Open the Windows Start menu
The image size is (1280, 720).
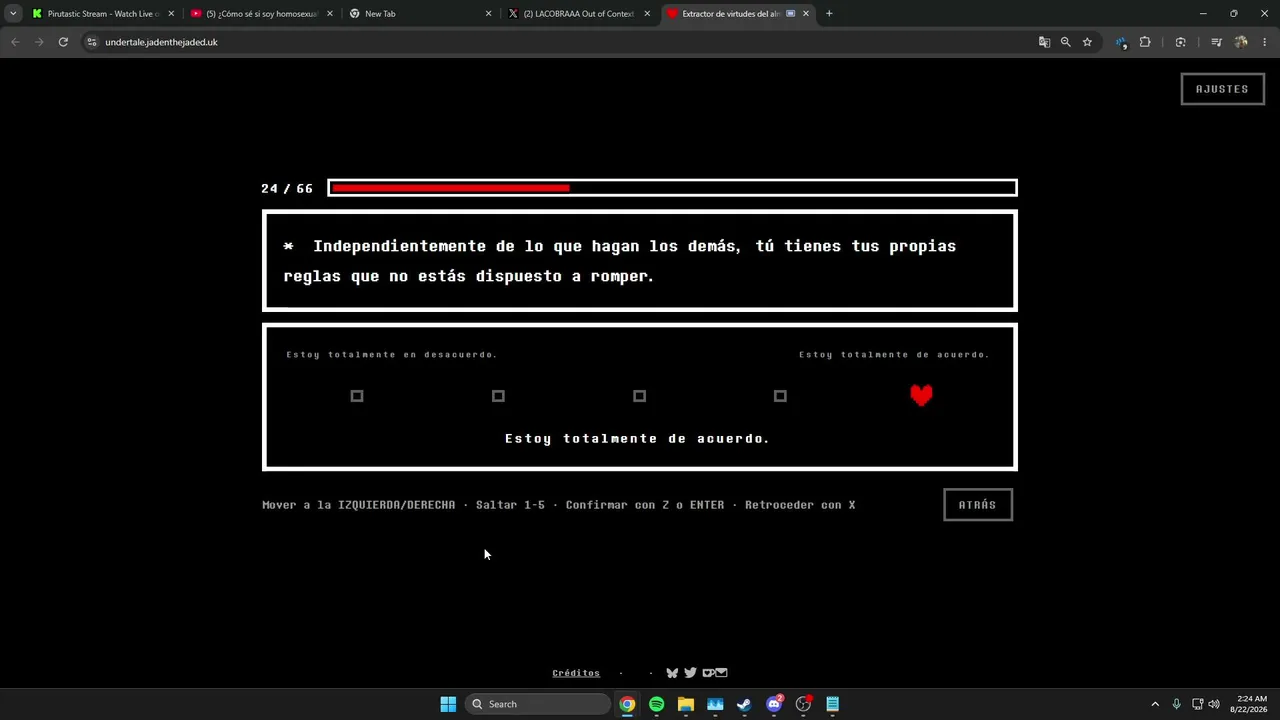click(448, 704)
